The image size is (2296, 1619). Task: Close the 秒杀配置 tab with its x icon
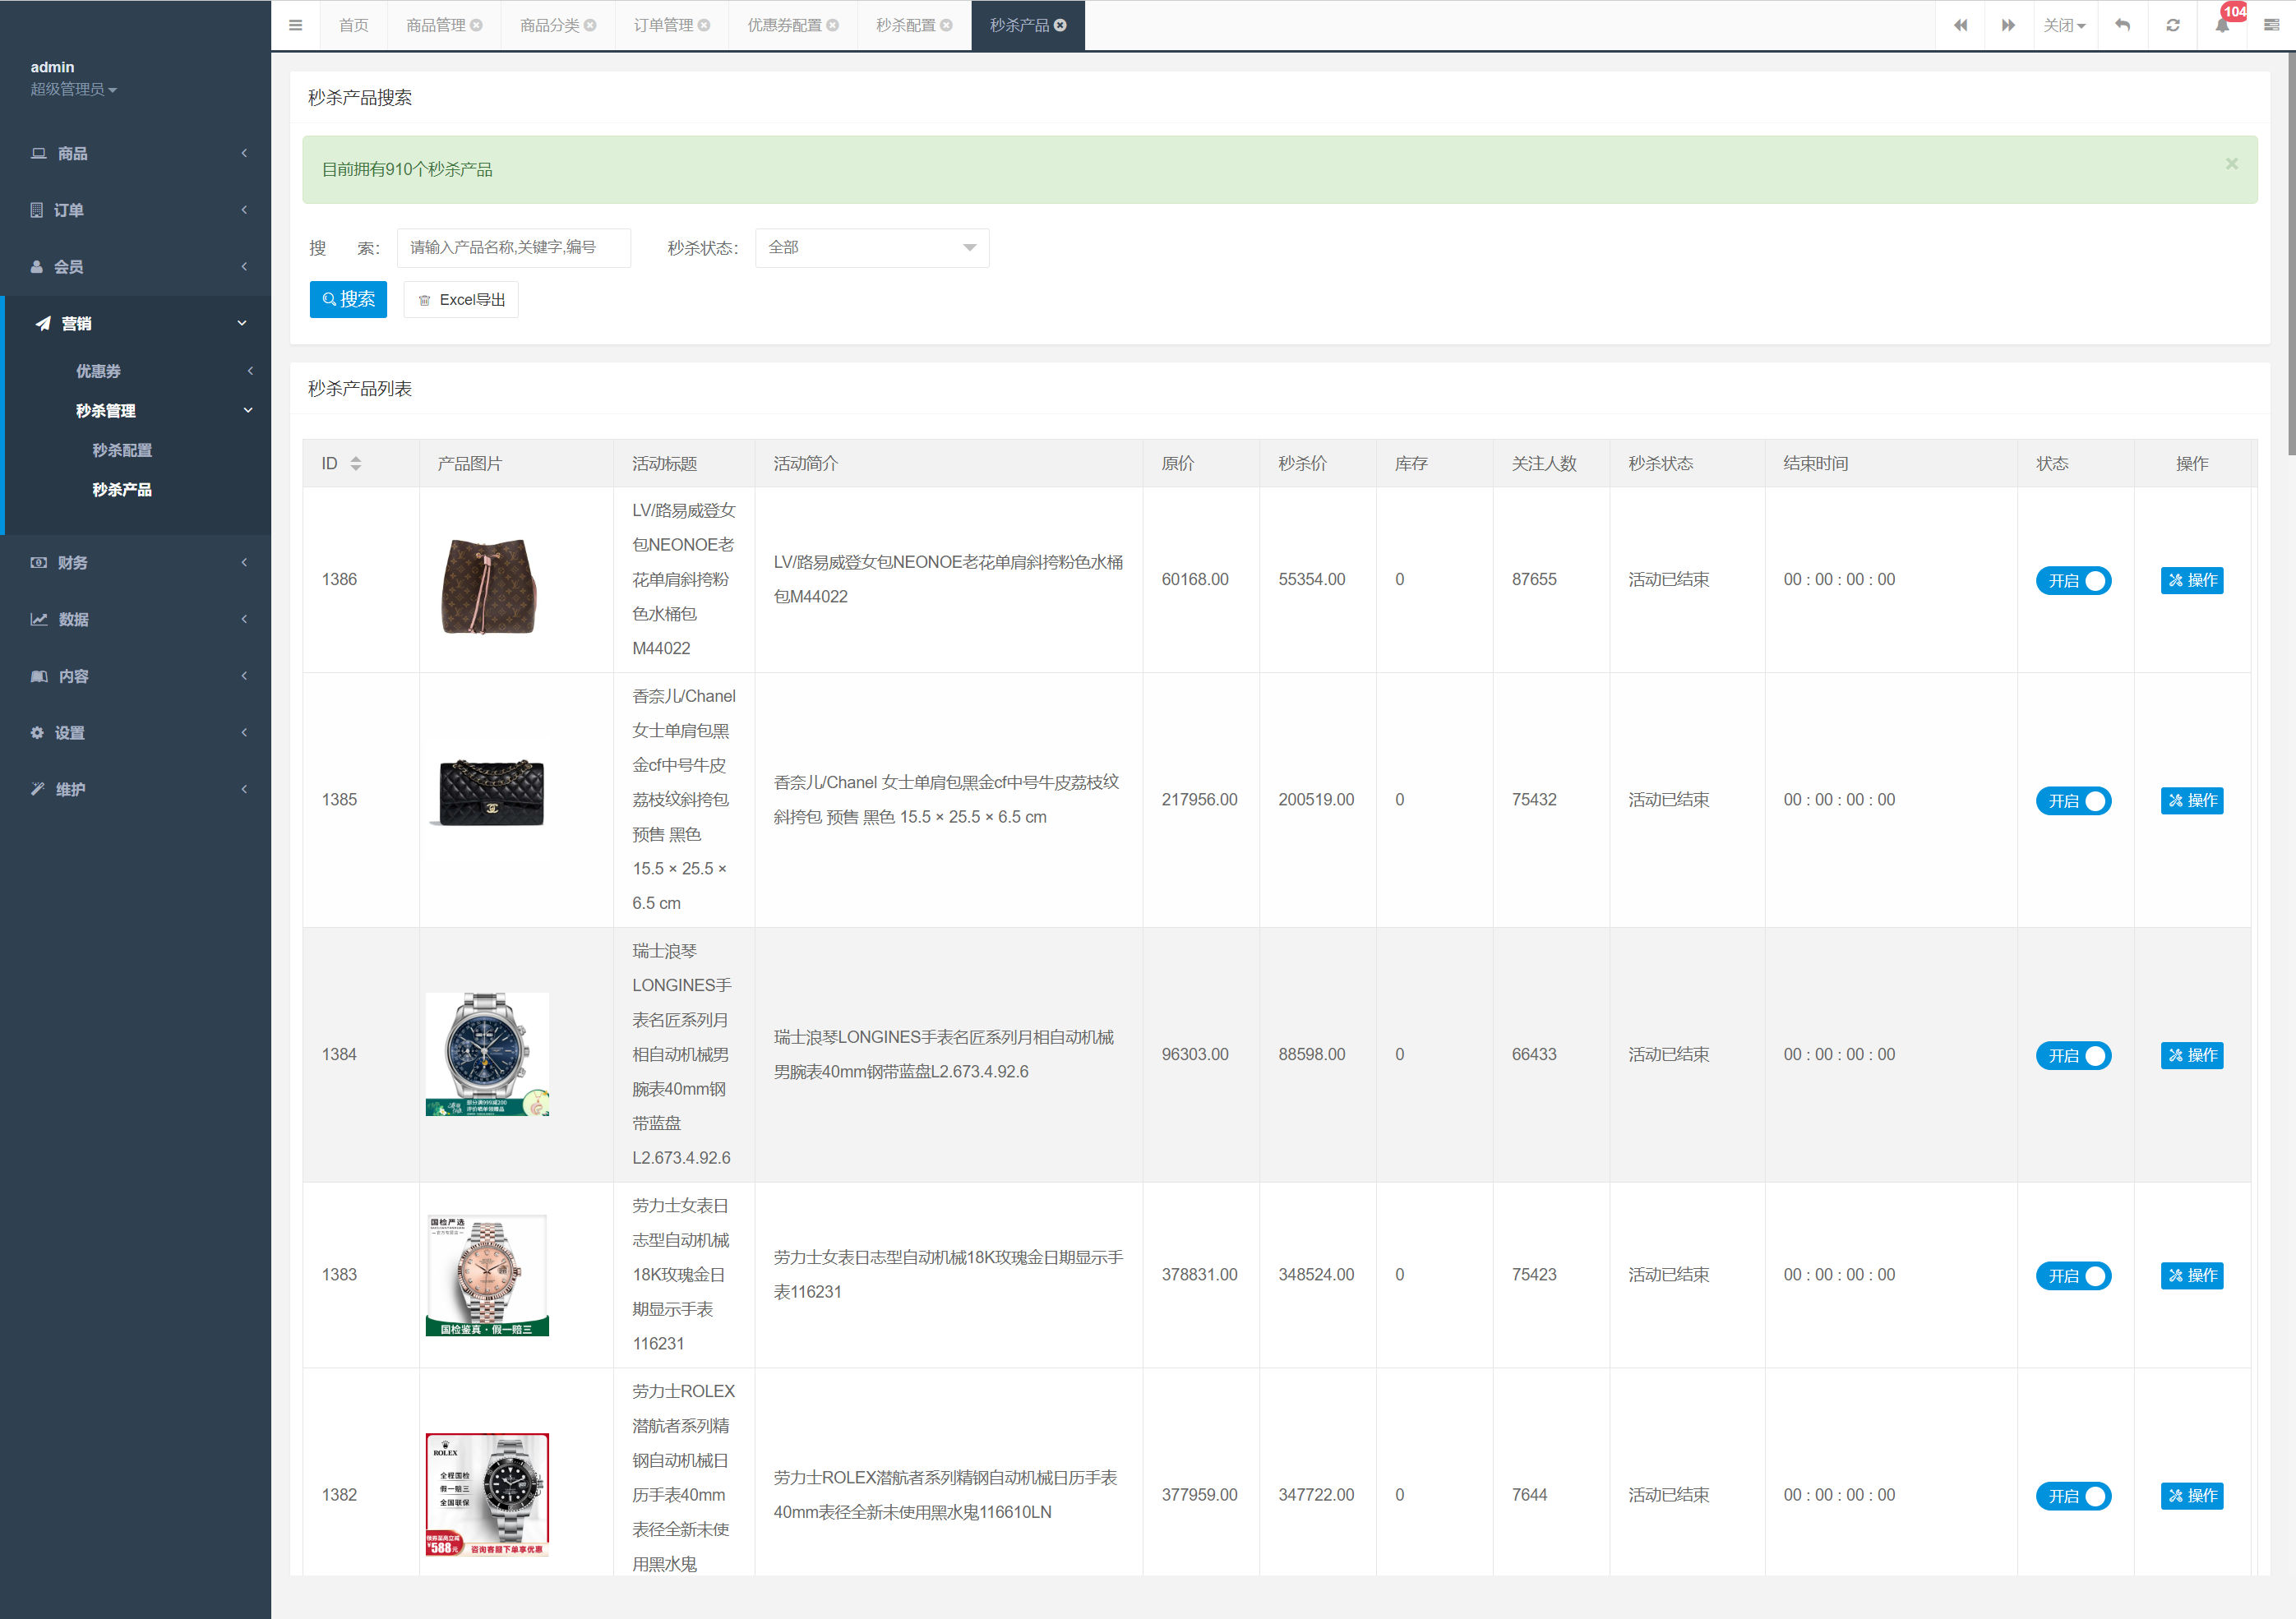tap(946, 25)
